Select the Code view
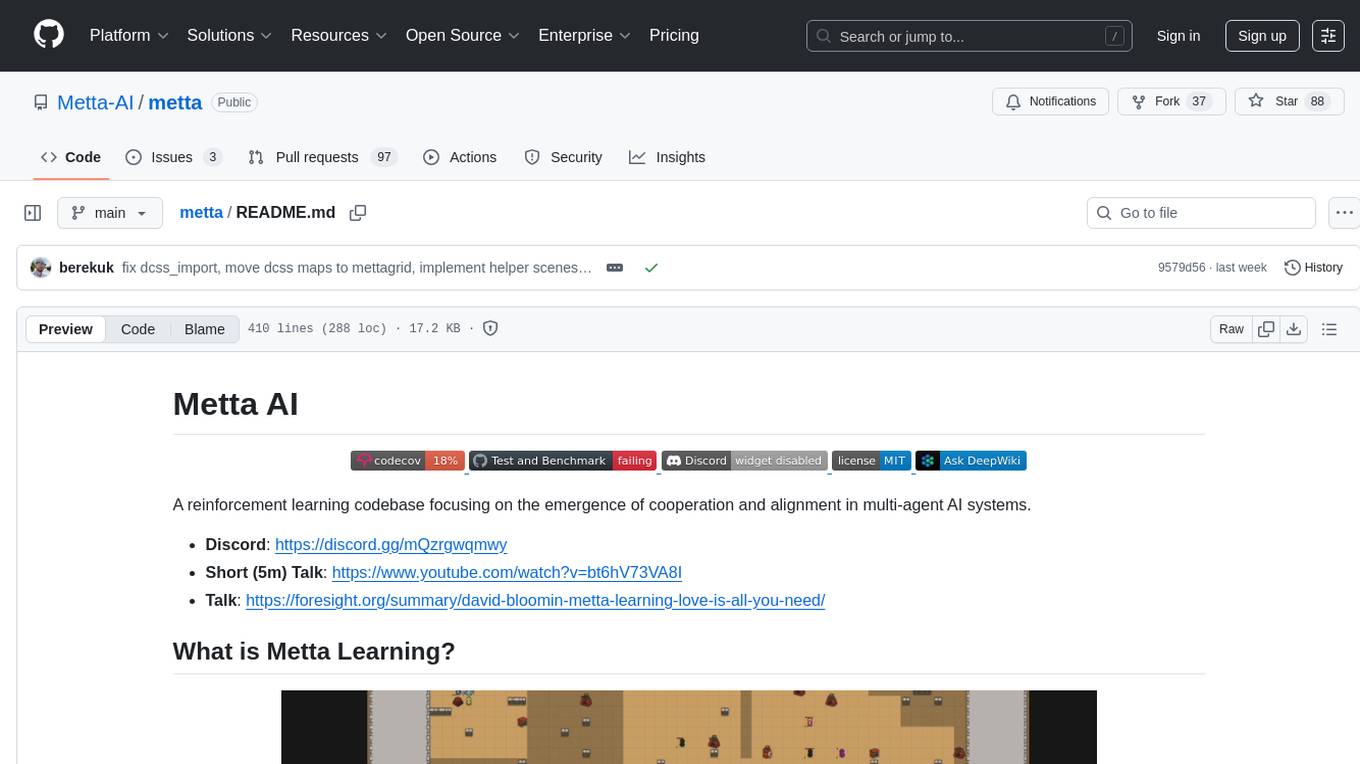The image size is (1360, 764). [138, 329]
